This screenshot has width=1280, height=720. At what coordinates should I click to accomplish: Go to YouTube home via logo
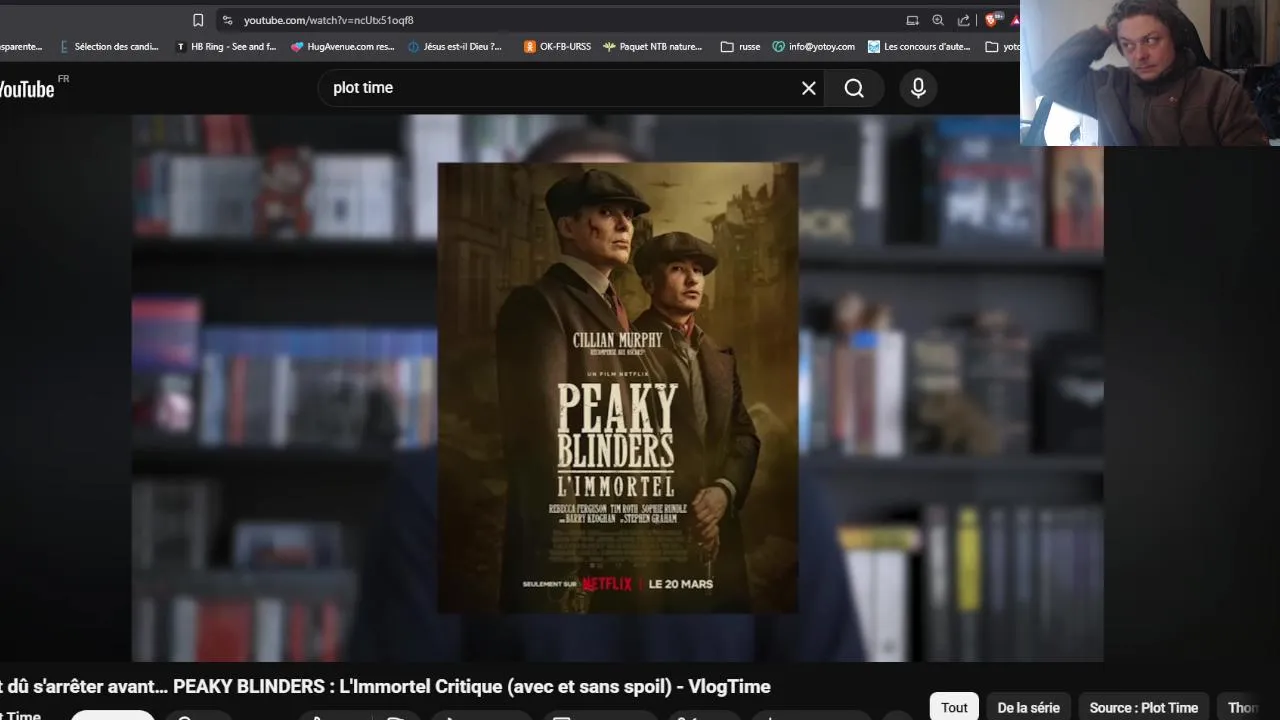pyautogui.click(x=27, y=89)
